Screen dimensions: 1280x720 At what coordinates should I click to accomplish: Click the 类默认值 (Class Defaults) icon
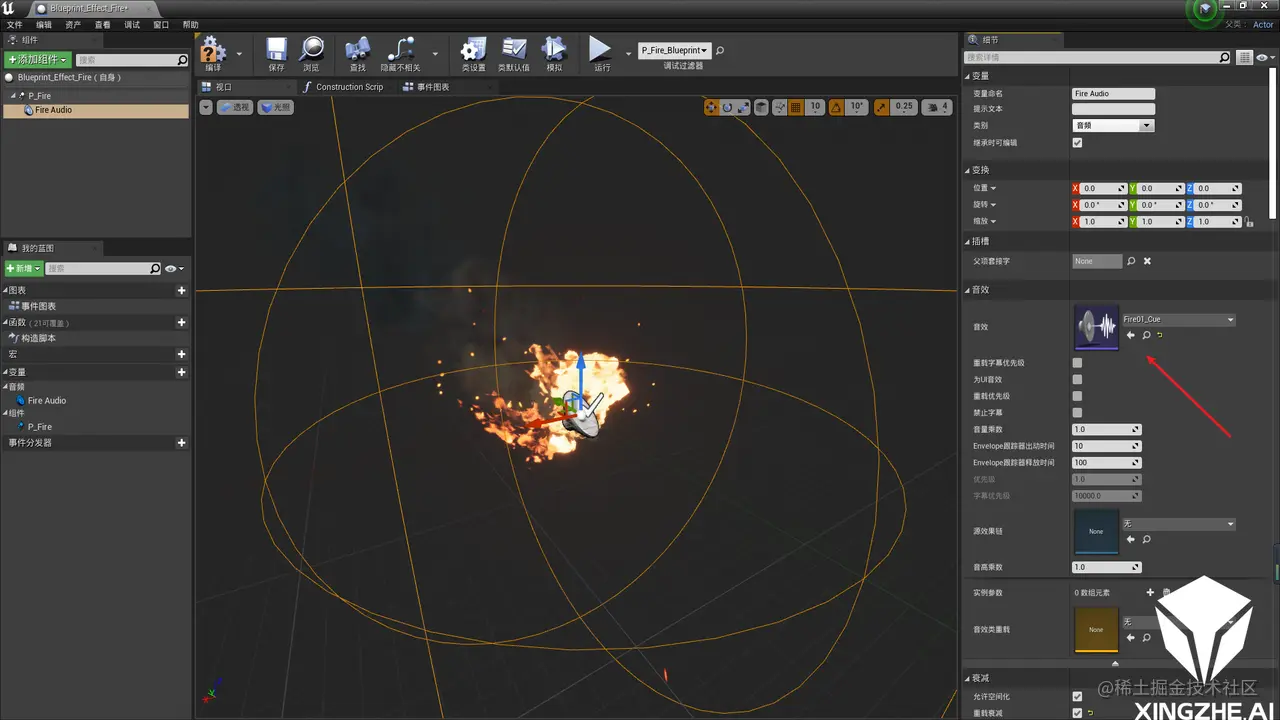(x=514, y=51)
